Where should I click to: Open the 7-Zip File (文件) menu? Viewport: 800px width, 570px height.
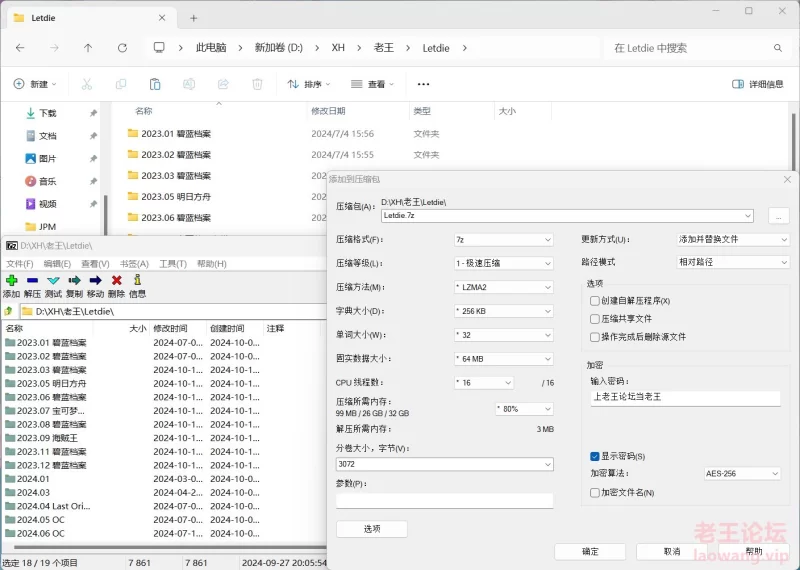19,264
